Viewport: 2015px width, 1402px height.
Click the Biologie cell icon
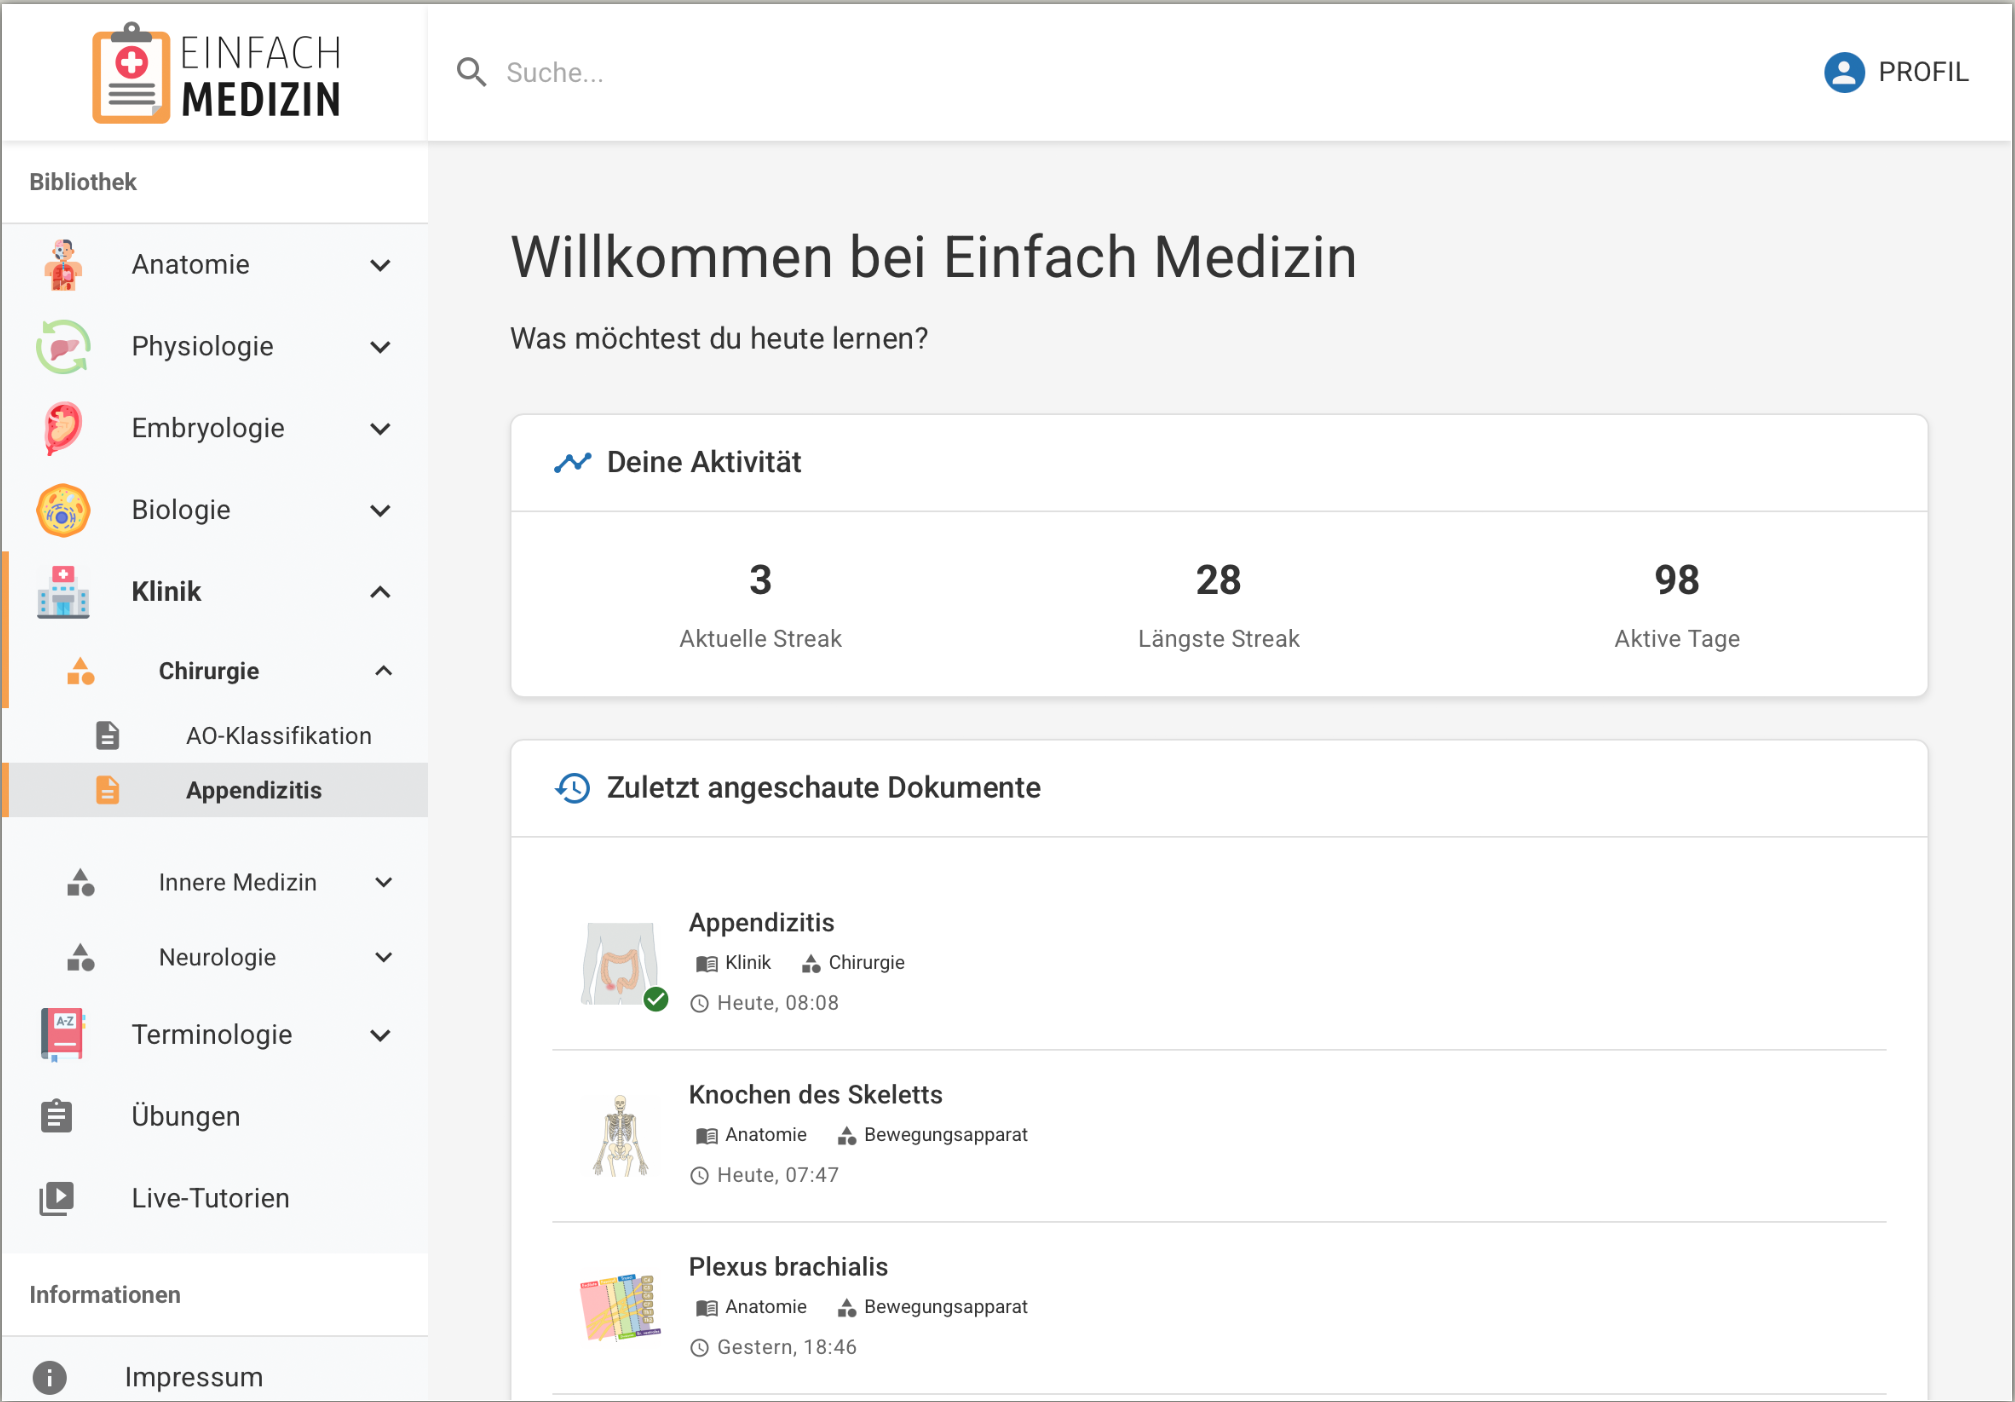tap(63, 510)
